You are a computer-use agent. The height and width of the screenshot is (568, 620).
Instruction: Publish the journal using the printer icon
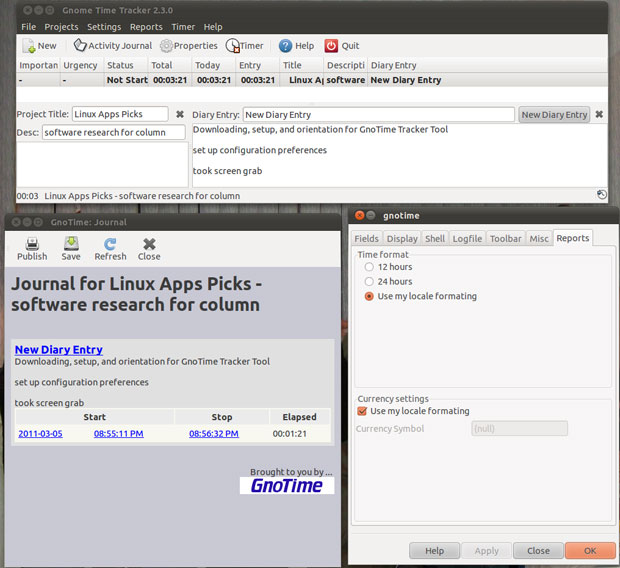tap(32, 244)
